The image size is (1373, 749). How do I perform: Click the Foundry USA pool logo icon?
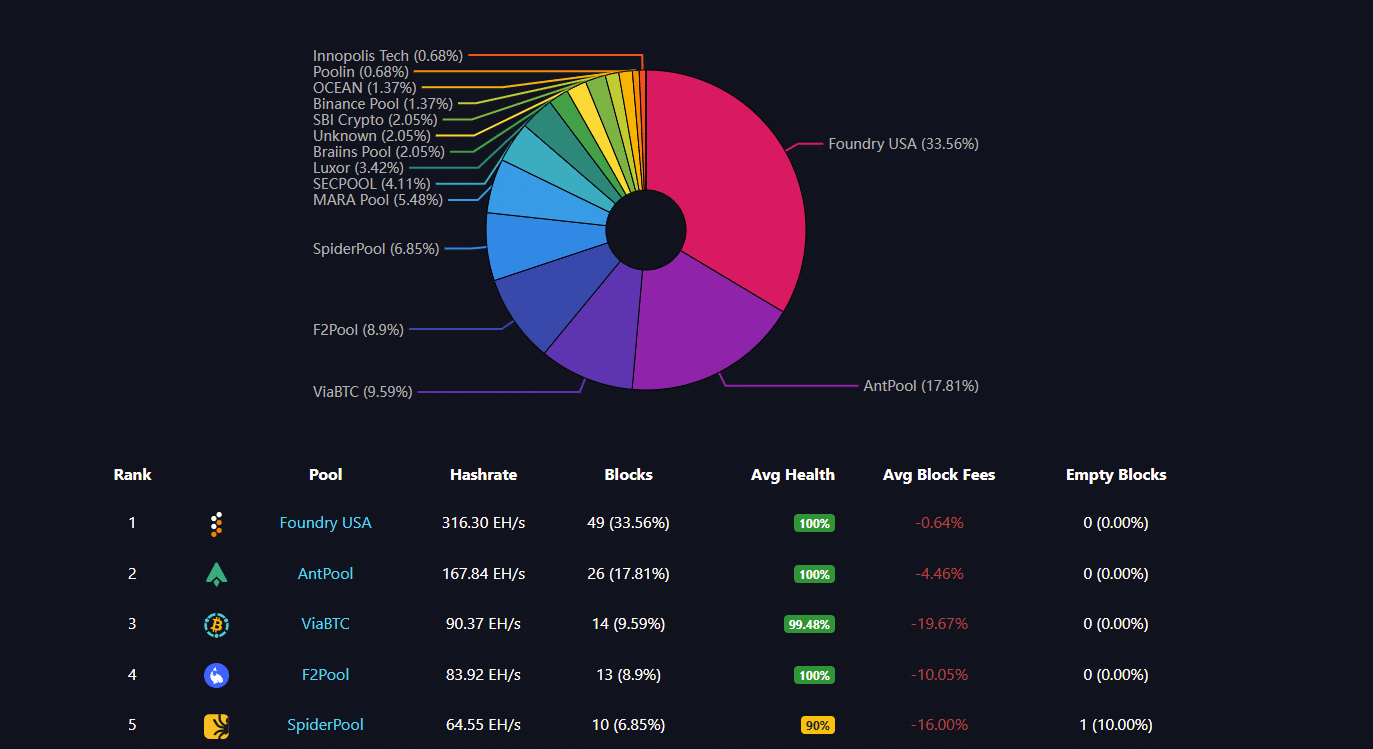pyautogui.click(x=216, y=524)
